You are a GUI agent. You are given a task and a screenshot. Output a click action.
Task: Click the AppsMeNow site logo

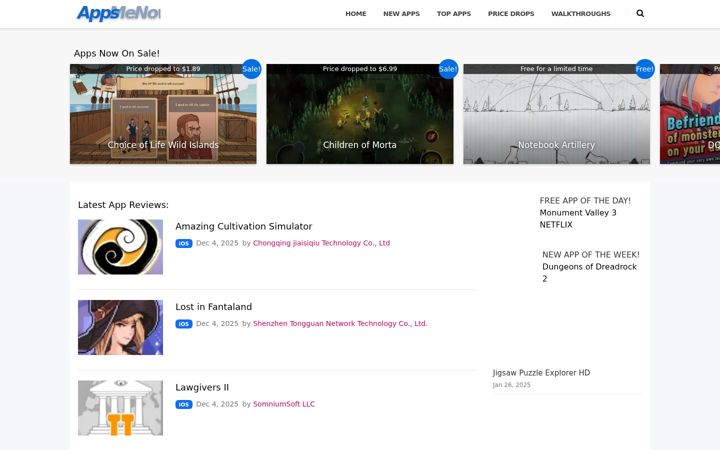pyautogui.click(x=118, y=13)
